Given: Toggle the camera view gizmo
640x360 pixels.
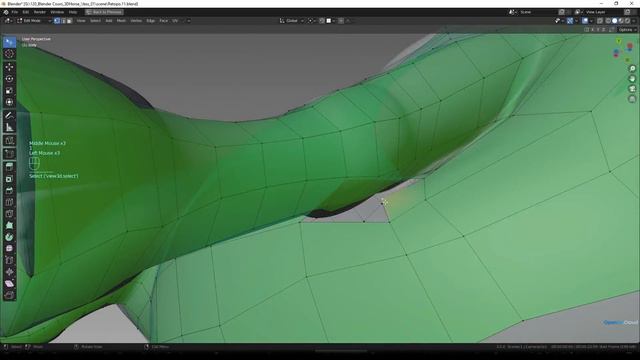Looking at the screenshot, I should [x=632, y=89].
